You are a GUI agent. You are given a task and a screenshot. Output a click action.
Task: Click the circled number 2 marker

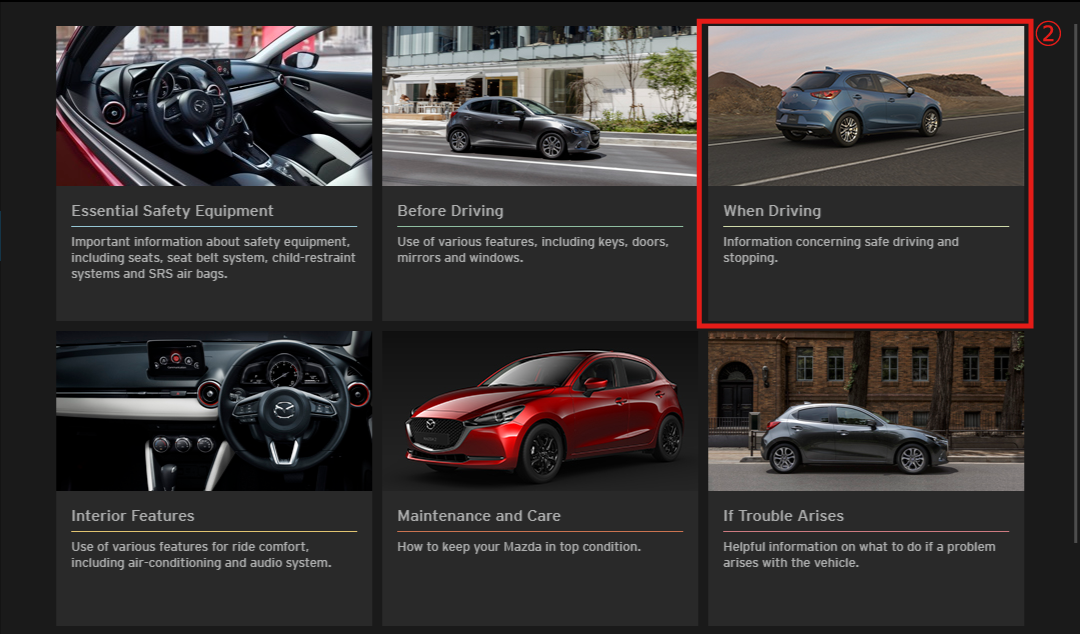pyautogui.click(x=1046, y=34)
